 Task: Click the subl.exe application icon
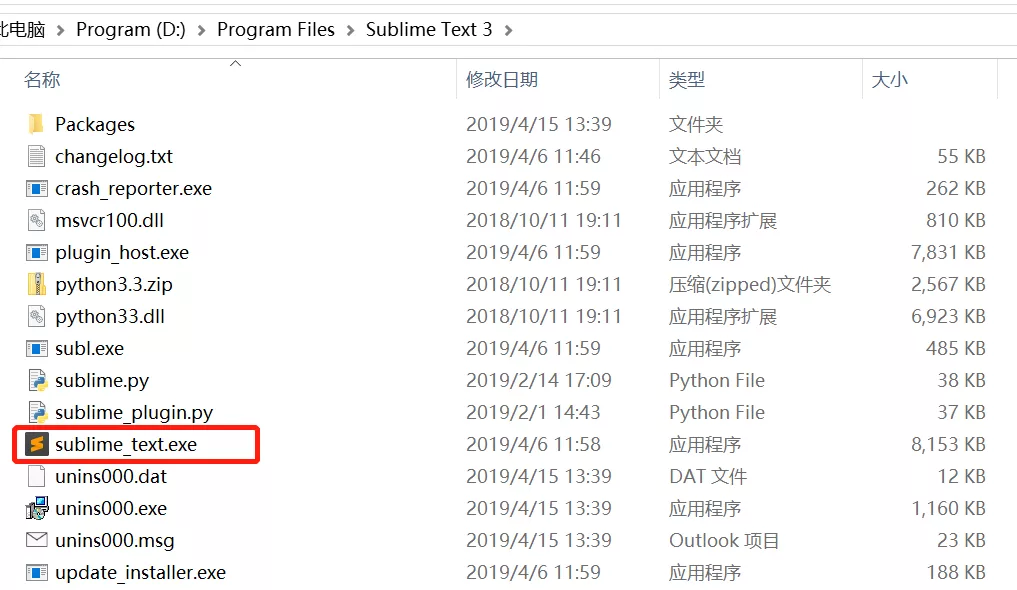point(36,349)
